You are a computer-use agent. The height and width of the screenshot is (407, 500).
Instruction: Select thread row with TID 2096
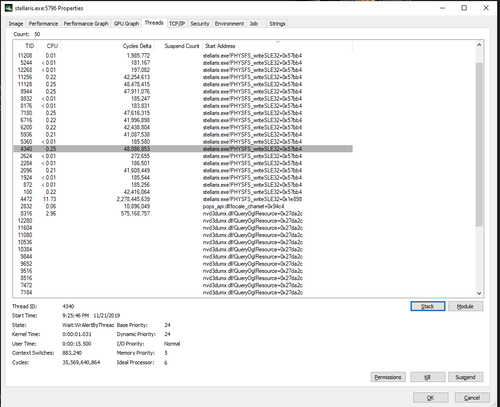[x=183, y=170]
